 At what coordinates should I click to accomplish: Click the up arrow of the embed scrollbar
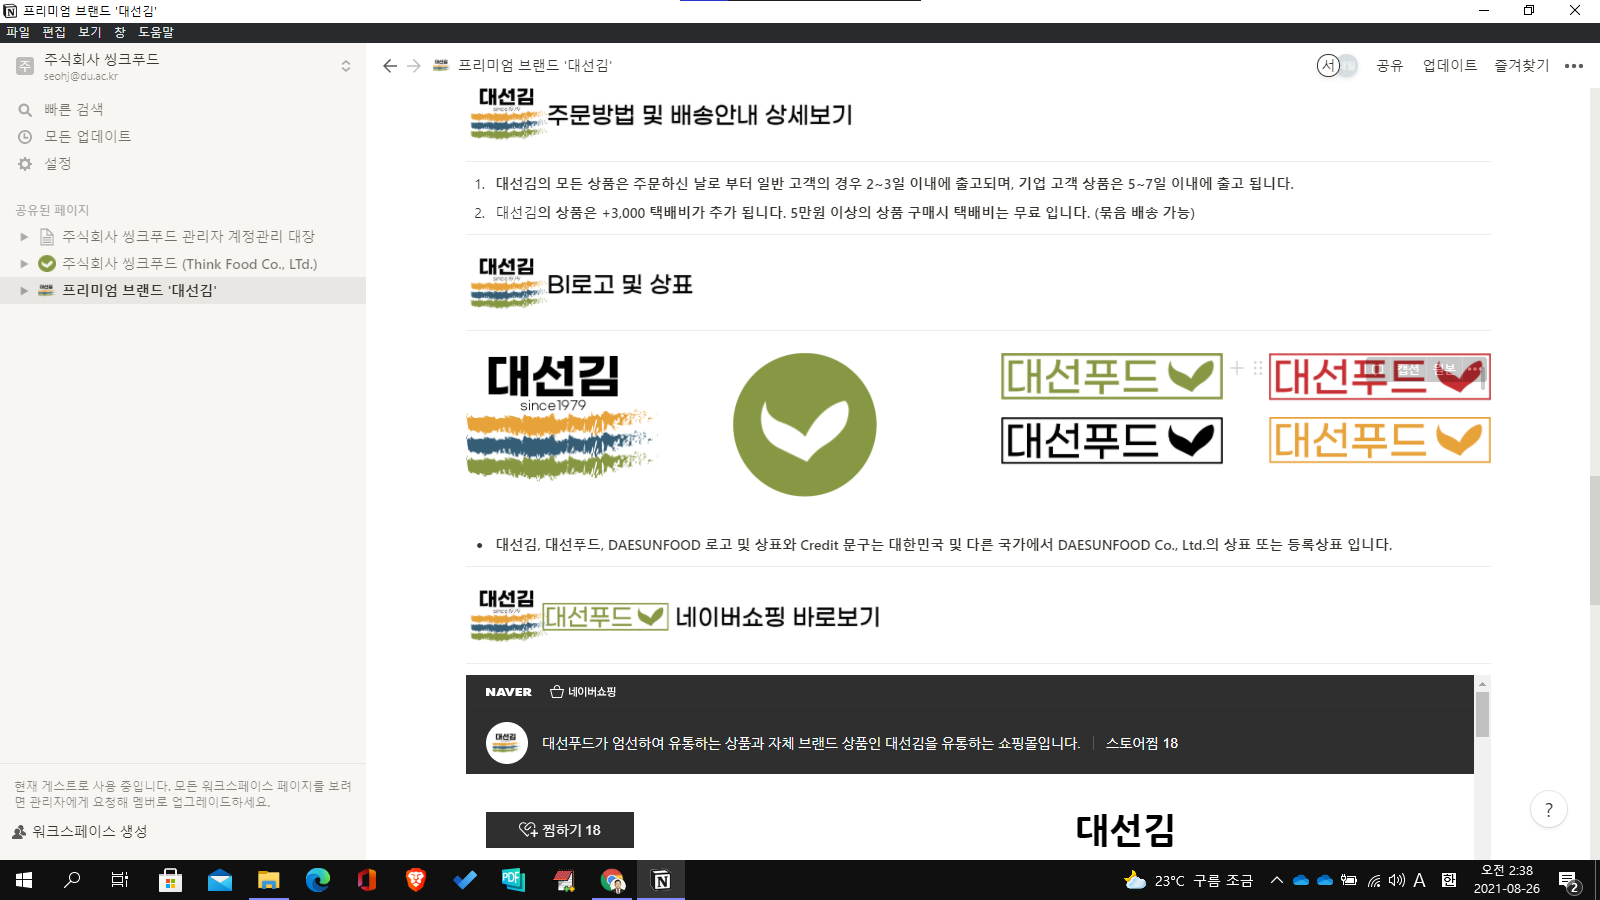point(1482,683)
